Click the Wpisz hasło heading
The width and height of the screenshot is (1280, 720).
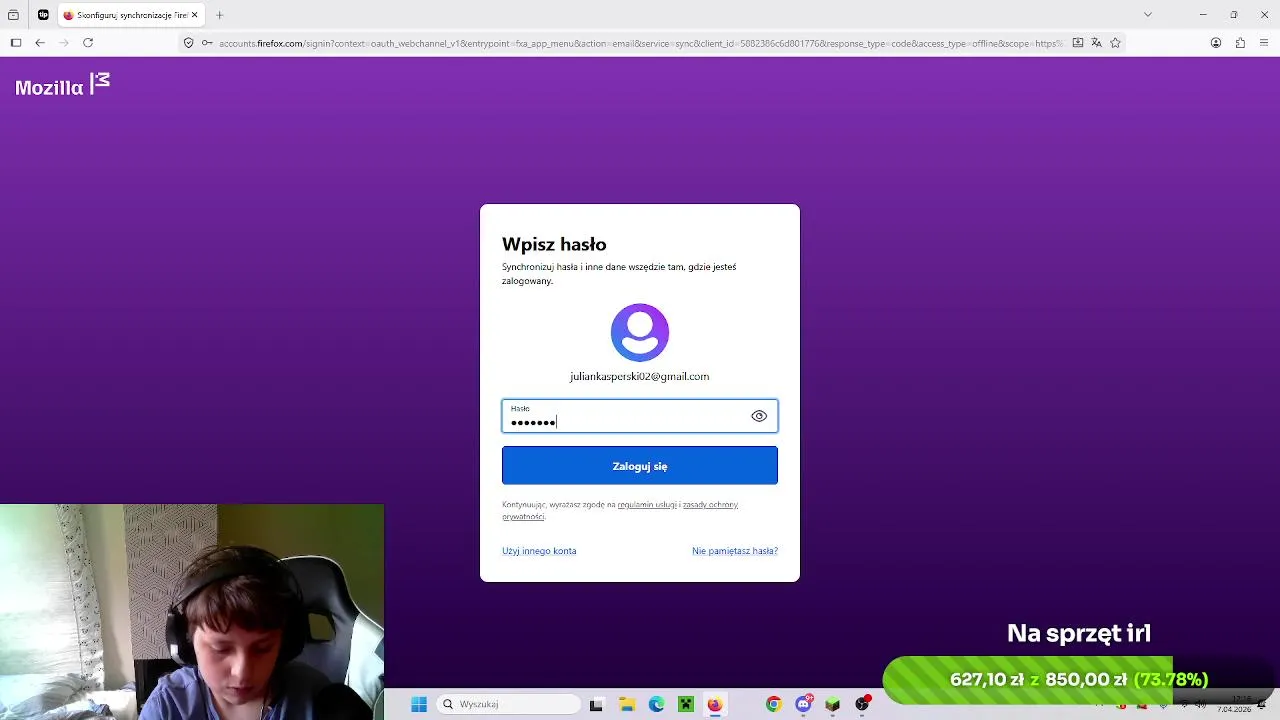pyautogui.click(x=554, y=245)
